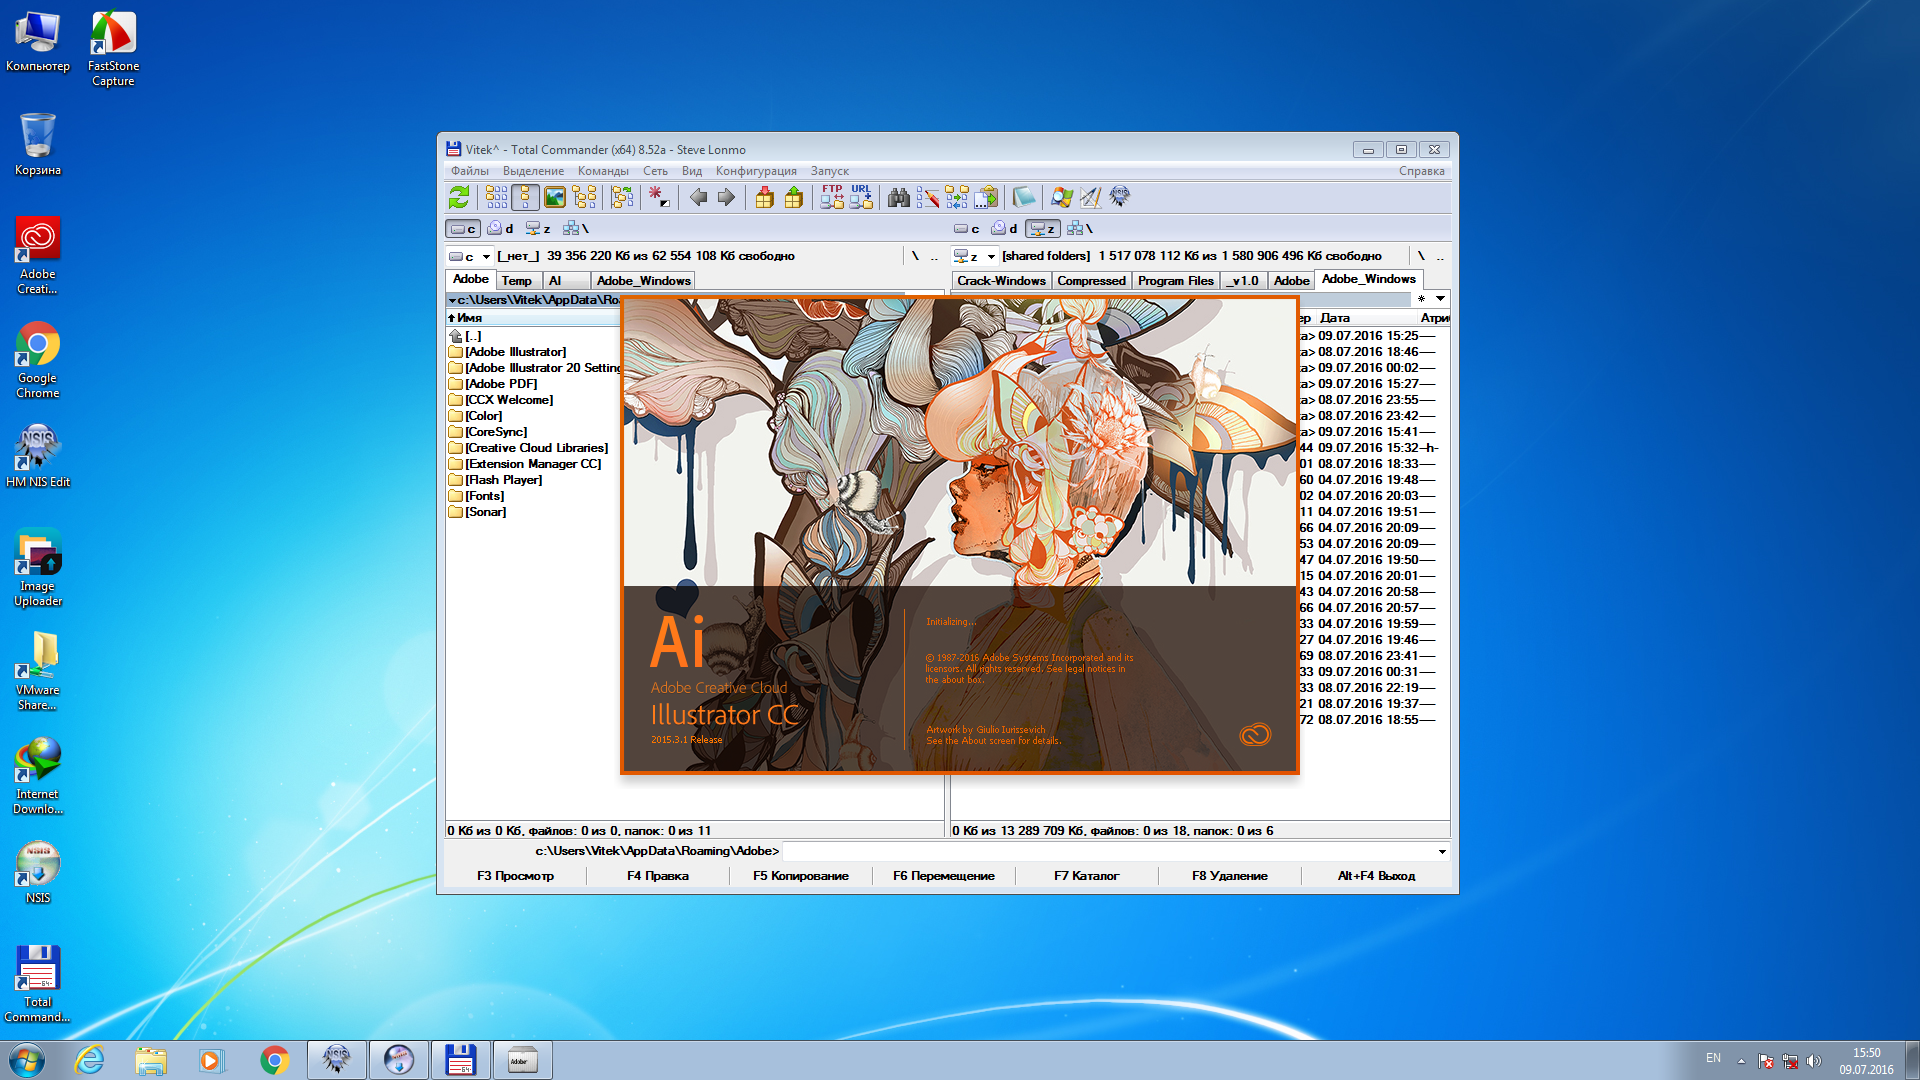Click Google Chrome in the taskbar
1920x1080 pixels.
[x=275, y=1060]
